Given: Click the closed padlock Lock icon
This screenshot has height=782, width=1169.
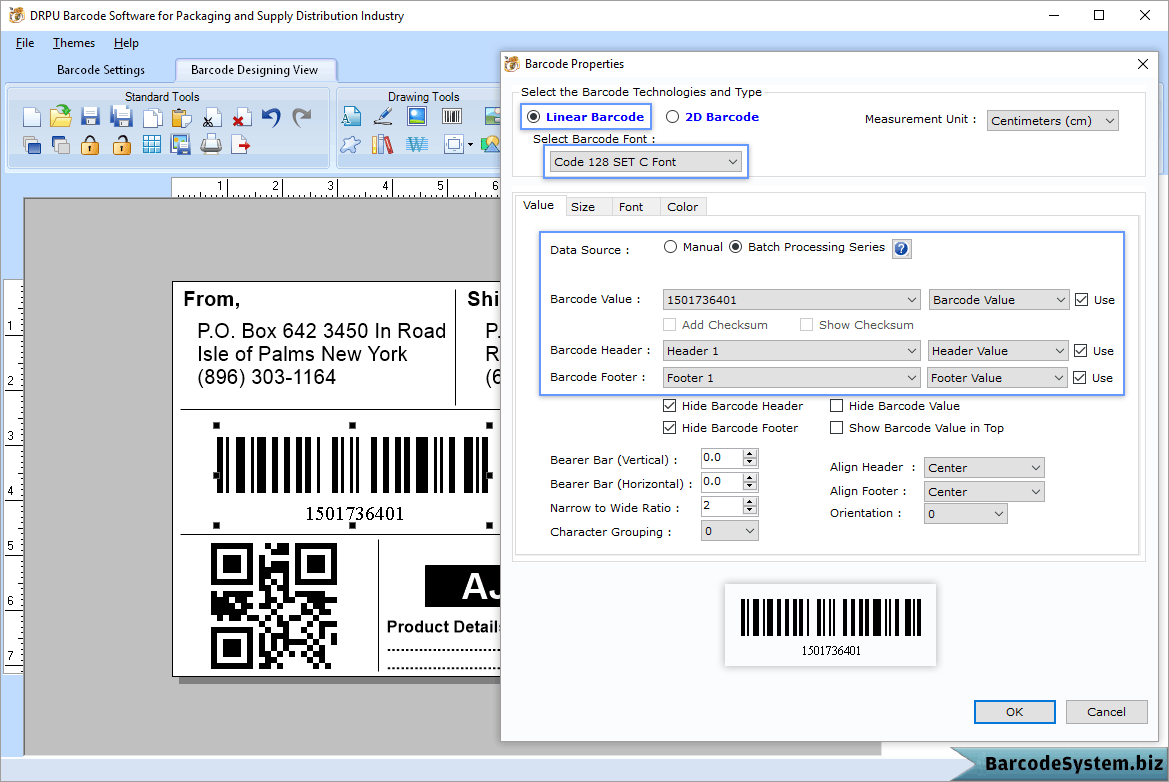Looking at the screenshot, I should (x=90, y=145).
